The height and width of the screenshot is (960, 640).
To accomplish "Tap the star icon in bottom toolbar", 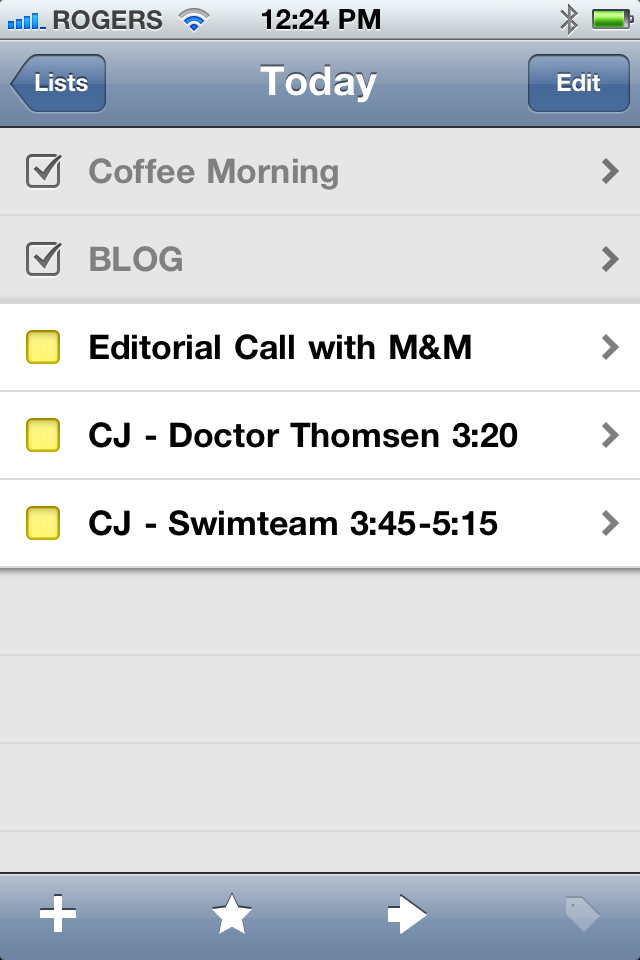I will 232,915.
